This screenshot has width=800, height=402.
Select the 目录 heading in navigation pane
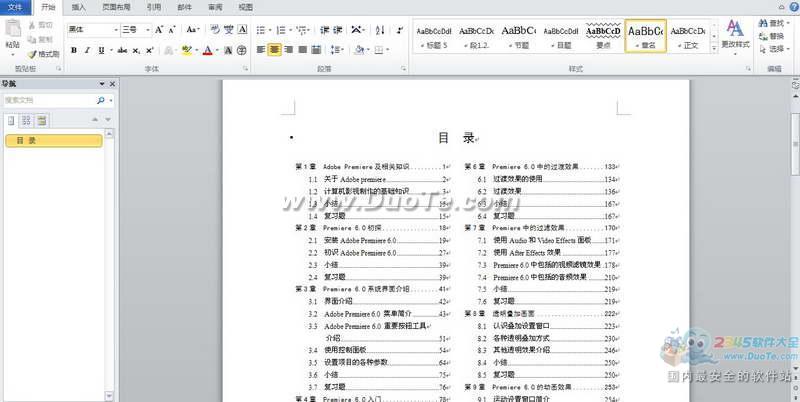pos(54,141)
